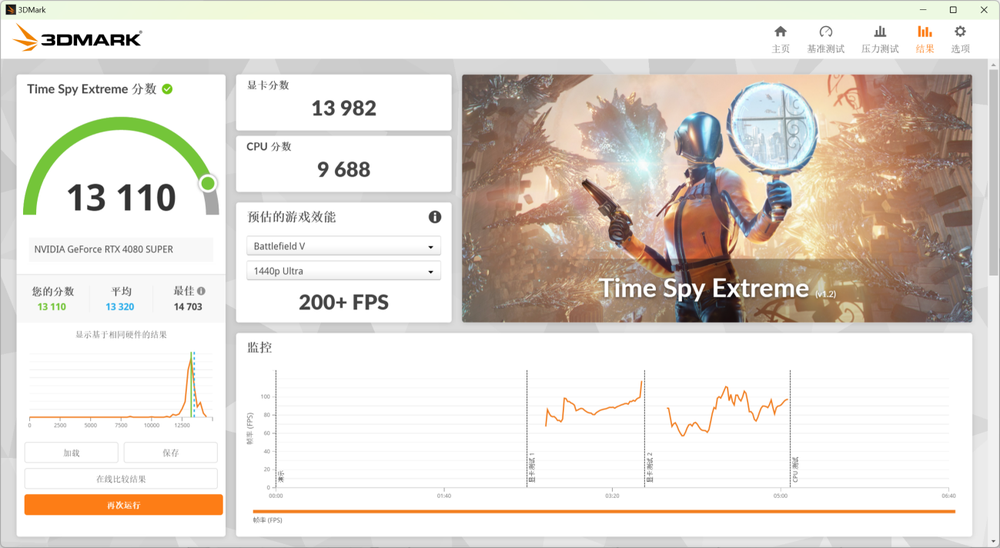Image resolution: width=1000 pixels, height=548 pixels.
Task: Click the best score 14 703
Action: [188, 307]
